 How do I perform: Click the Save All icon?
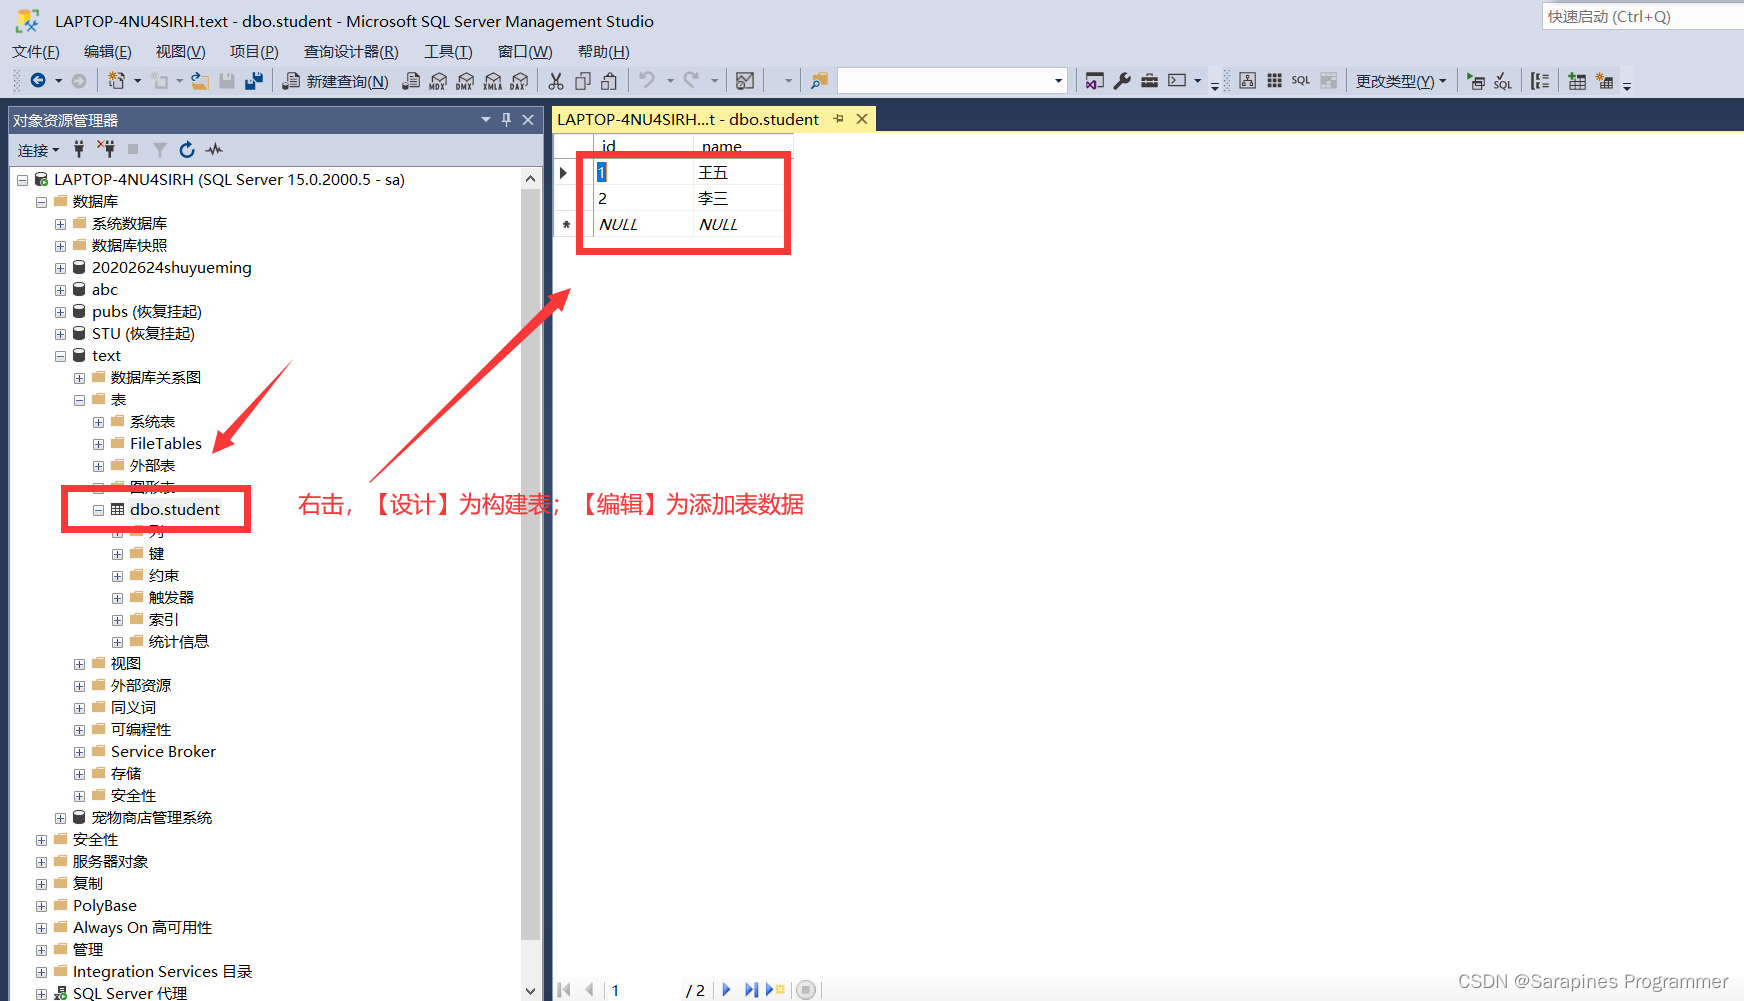[x=254, y=81]
